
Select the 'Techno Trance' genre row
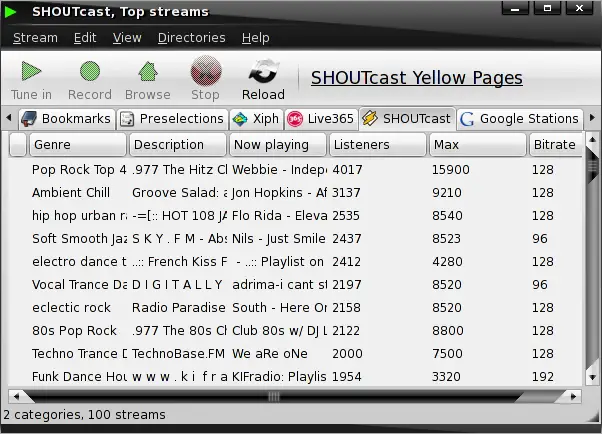pos(295,354)
